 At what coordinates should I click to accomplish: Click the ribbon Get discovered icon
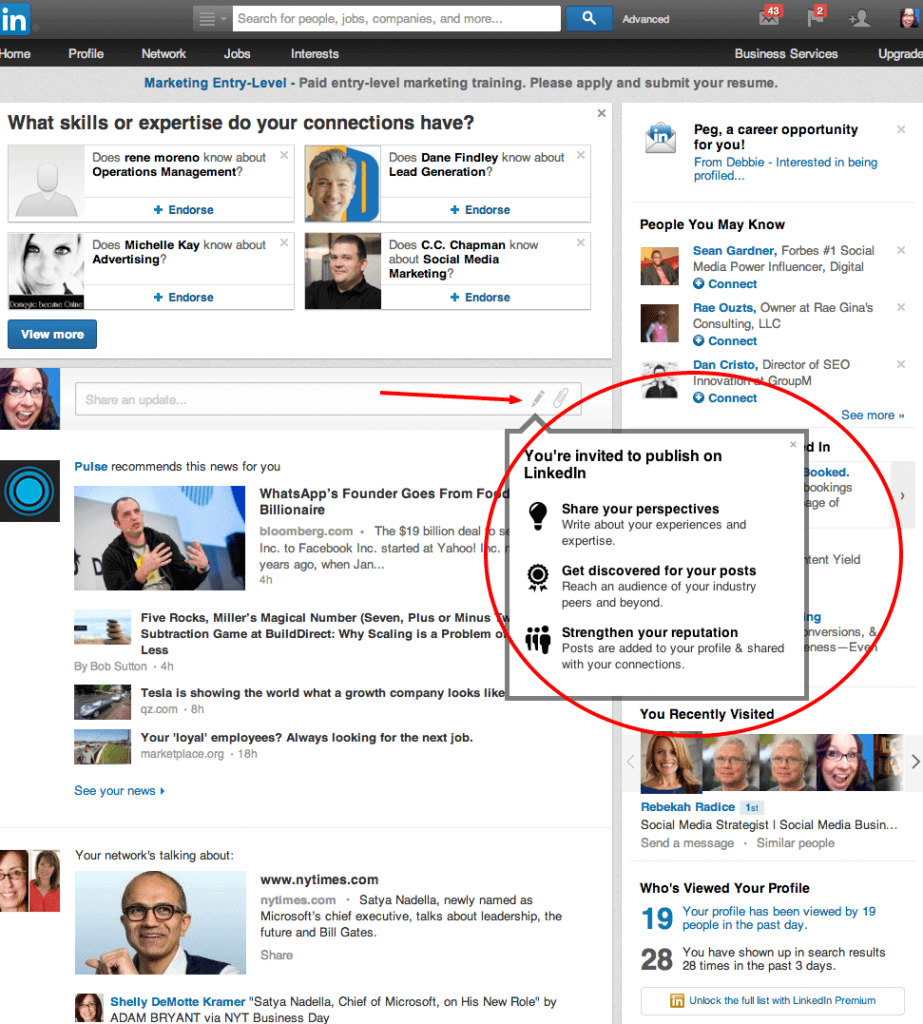click(538, 578)
